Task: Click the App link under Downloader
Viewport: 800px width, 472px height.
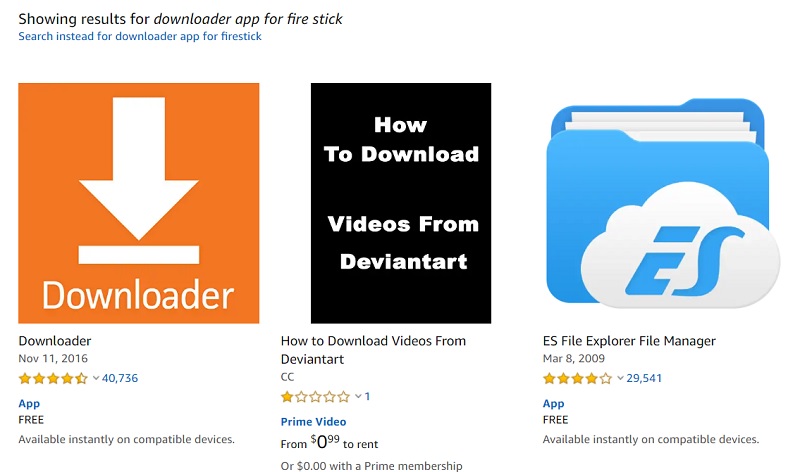Action: 29,404
